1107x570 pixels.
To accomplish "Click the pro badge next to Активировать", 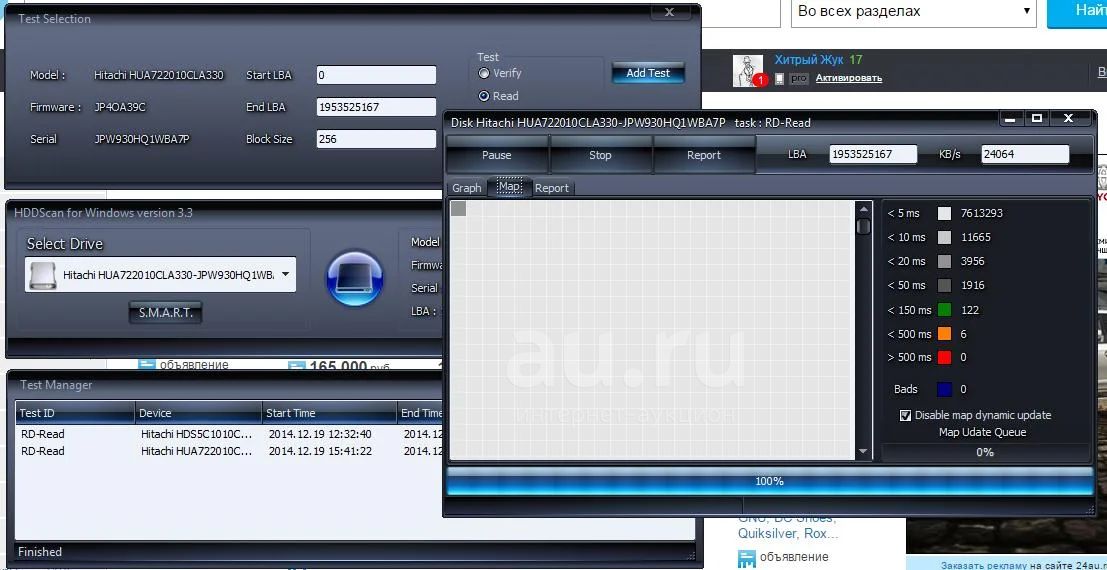I will 798,78.
